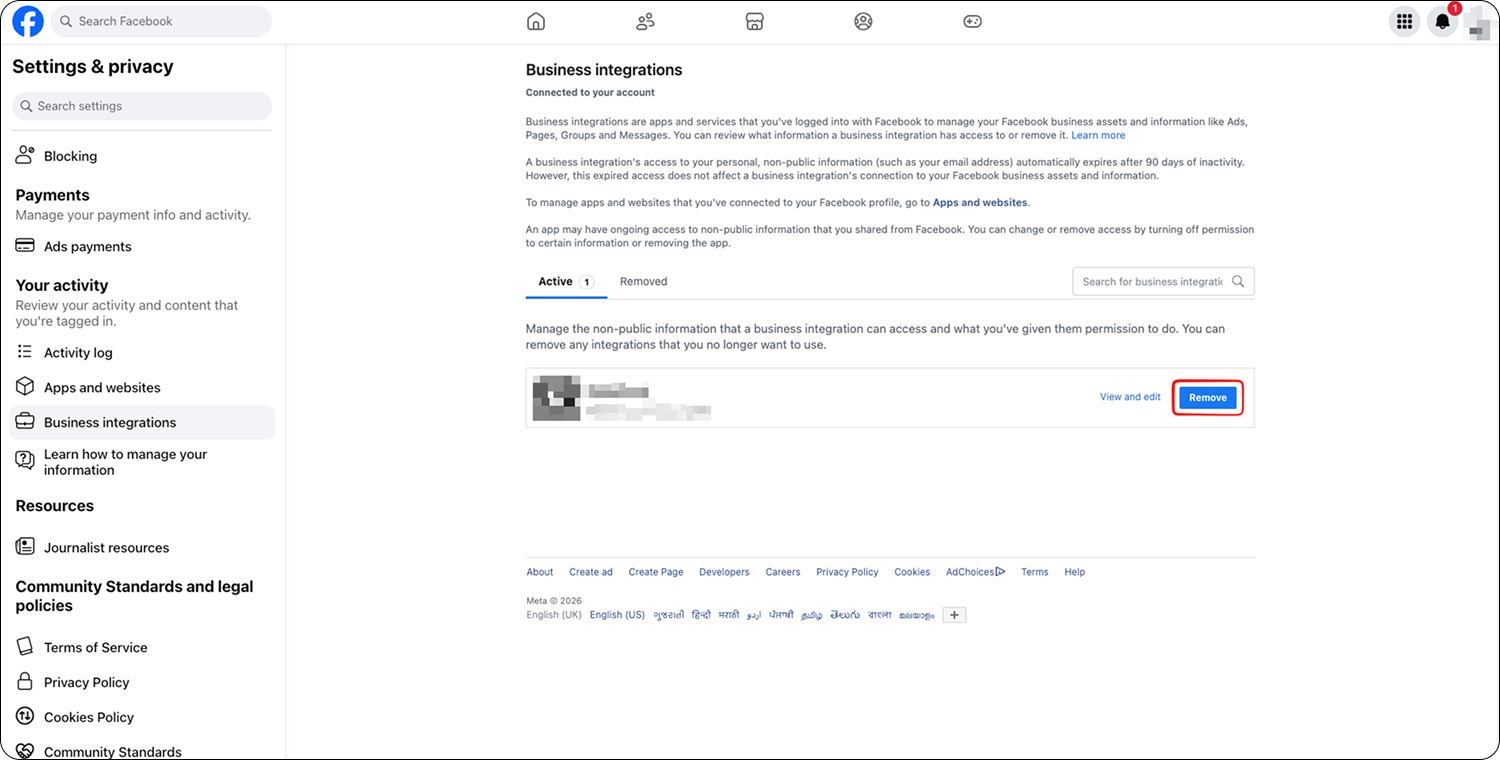Open Help footer link
The image size is (1500, 760).
pyautogui.click(x=1075, y=572)
